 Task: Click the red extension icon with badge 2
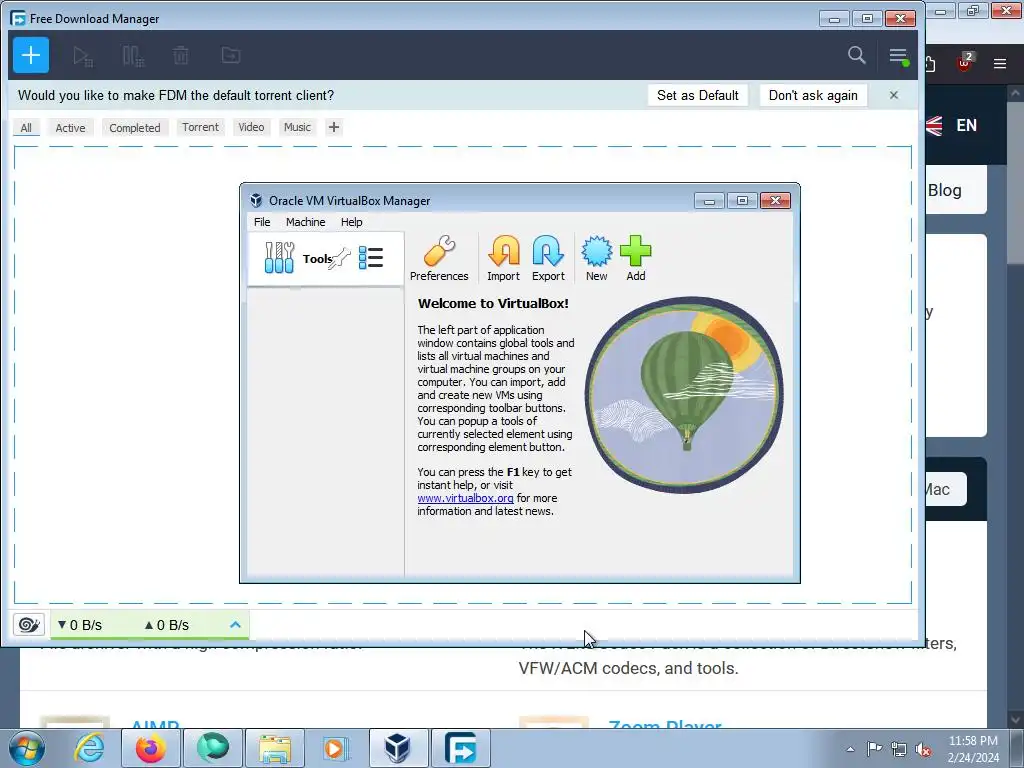tap(965, 62)
